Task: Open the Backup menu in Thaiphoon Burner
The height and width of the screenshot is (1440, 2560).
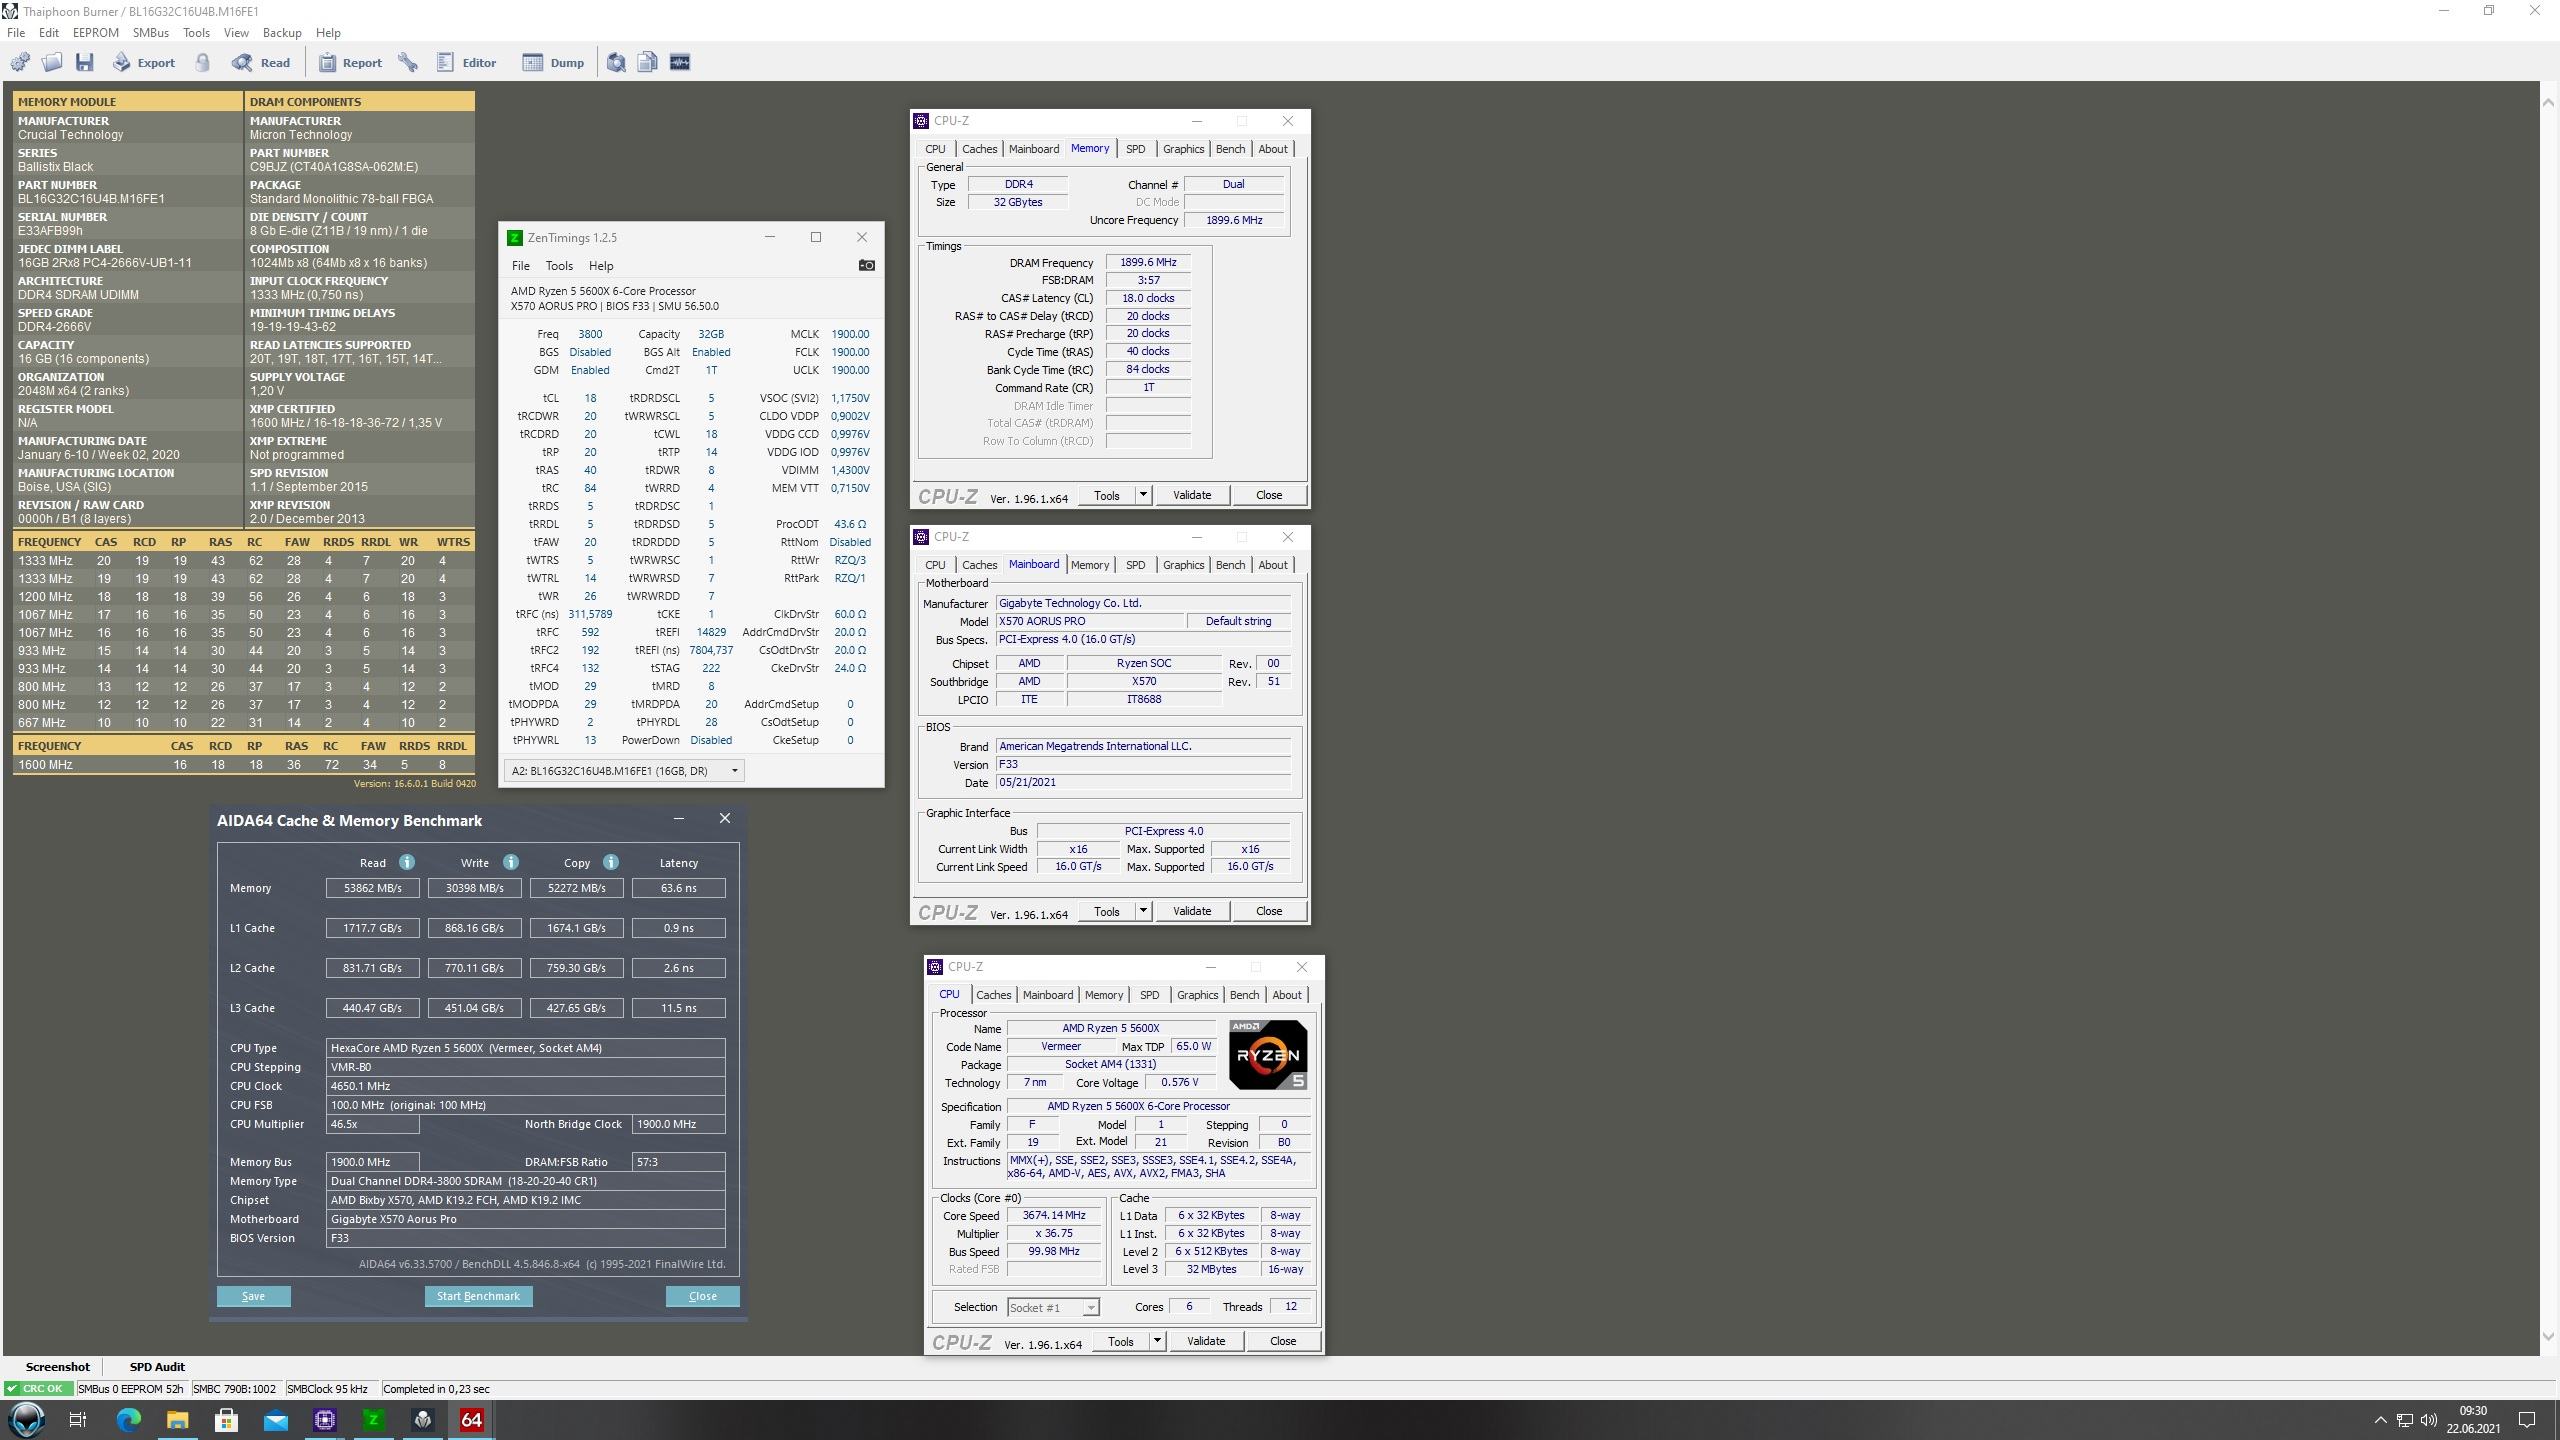Action: tap(282, 33)
